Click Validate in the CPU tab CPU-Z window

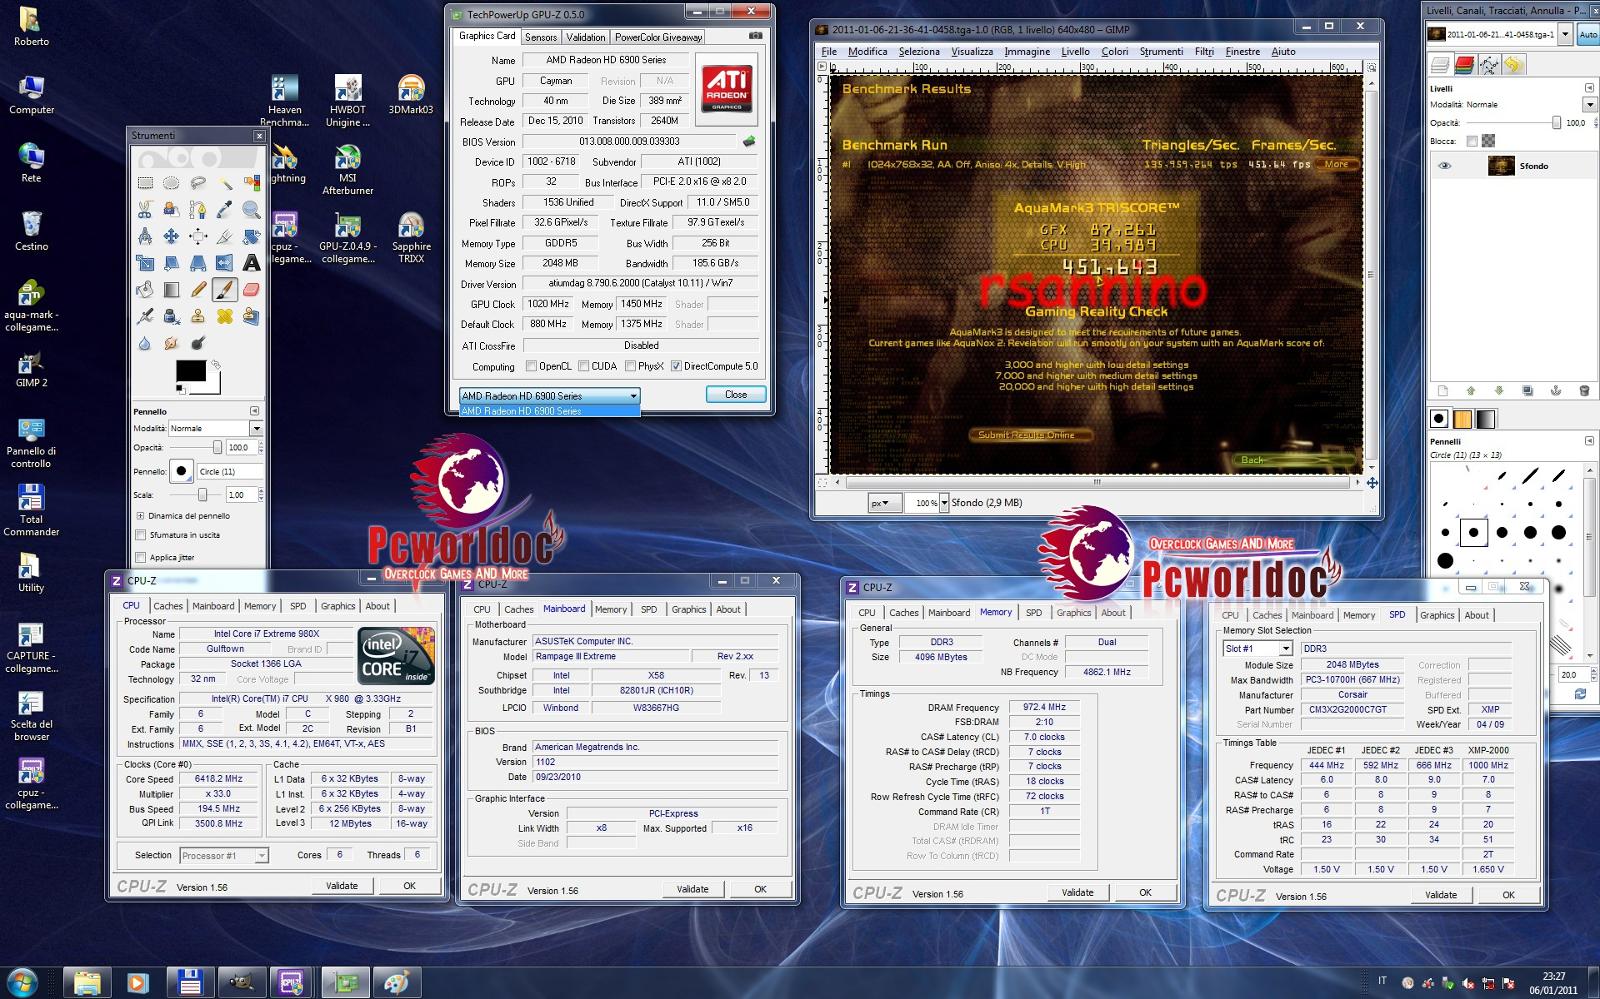click(342, 886)
